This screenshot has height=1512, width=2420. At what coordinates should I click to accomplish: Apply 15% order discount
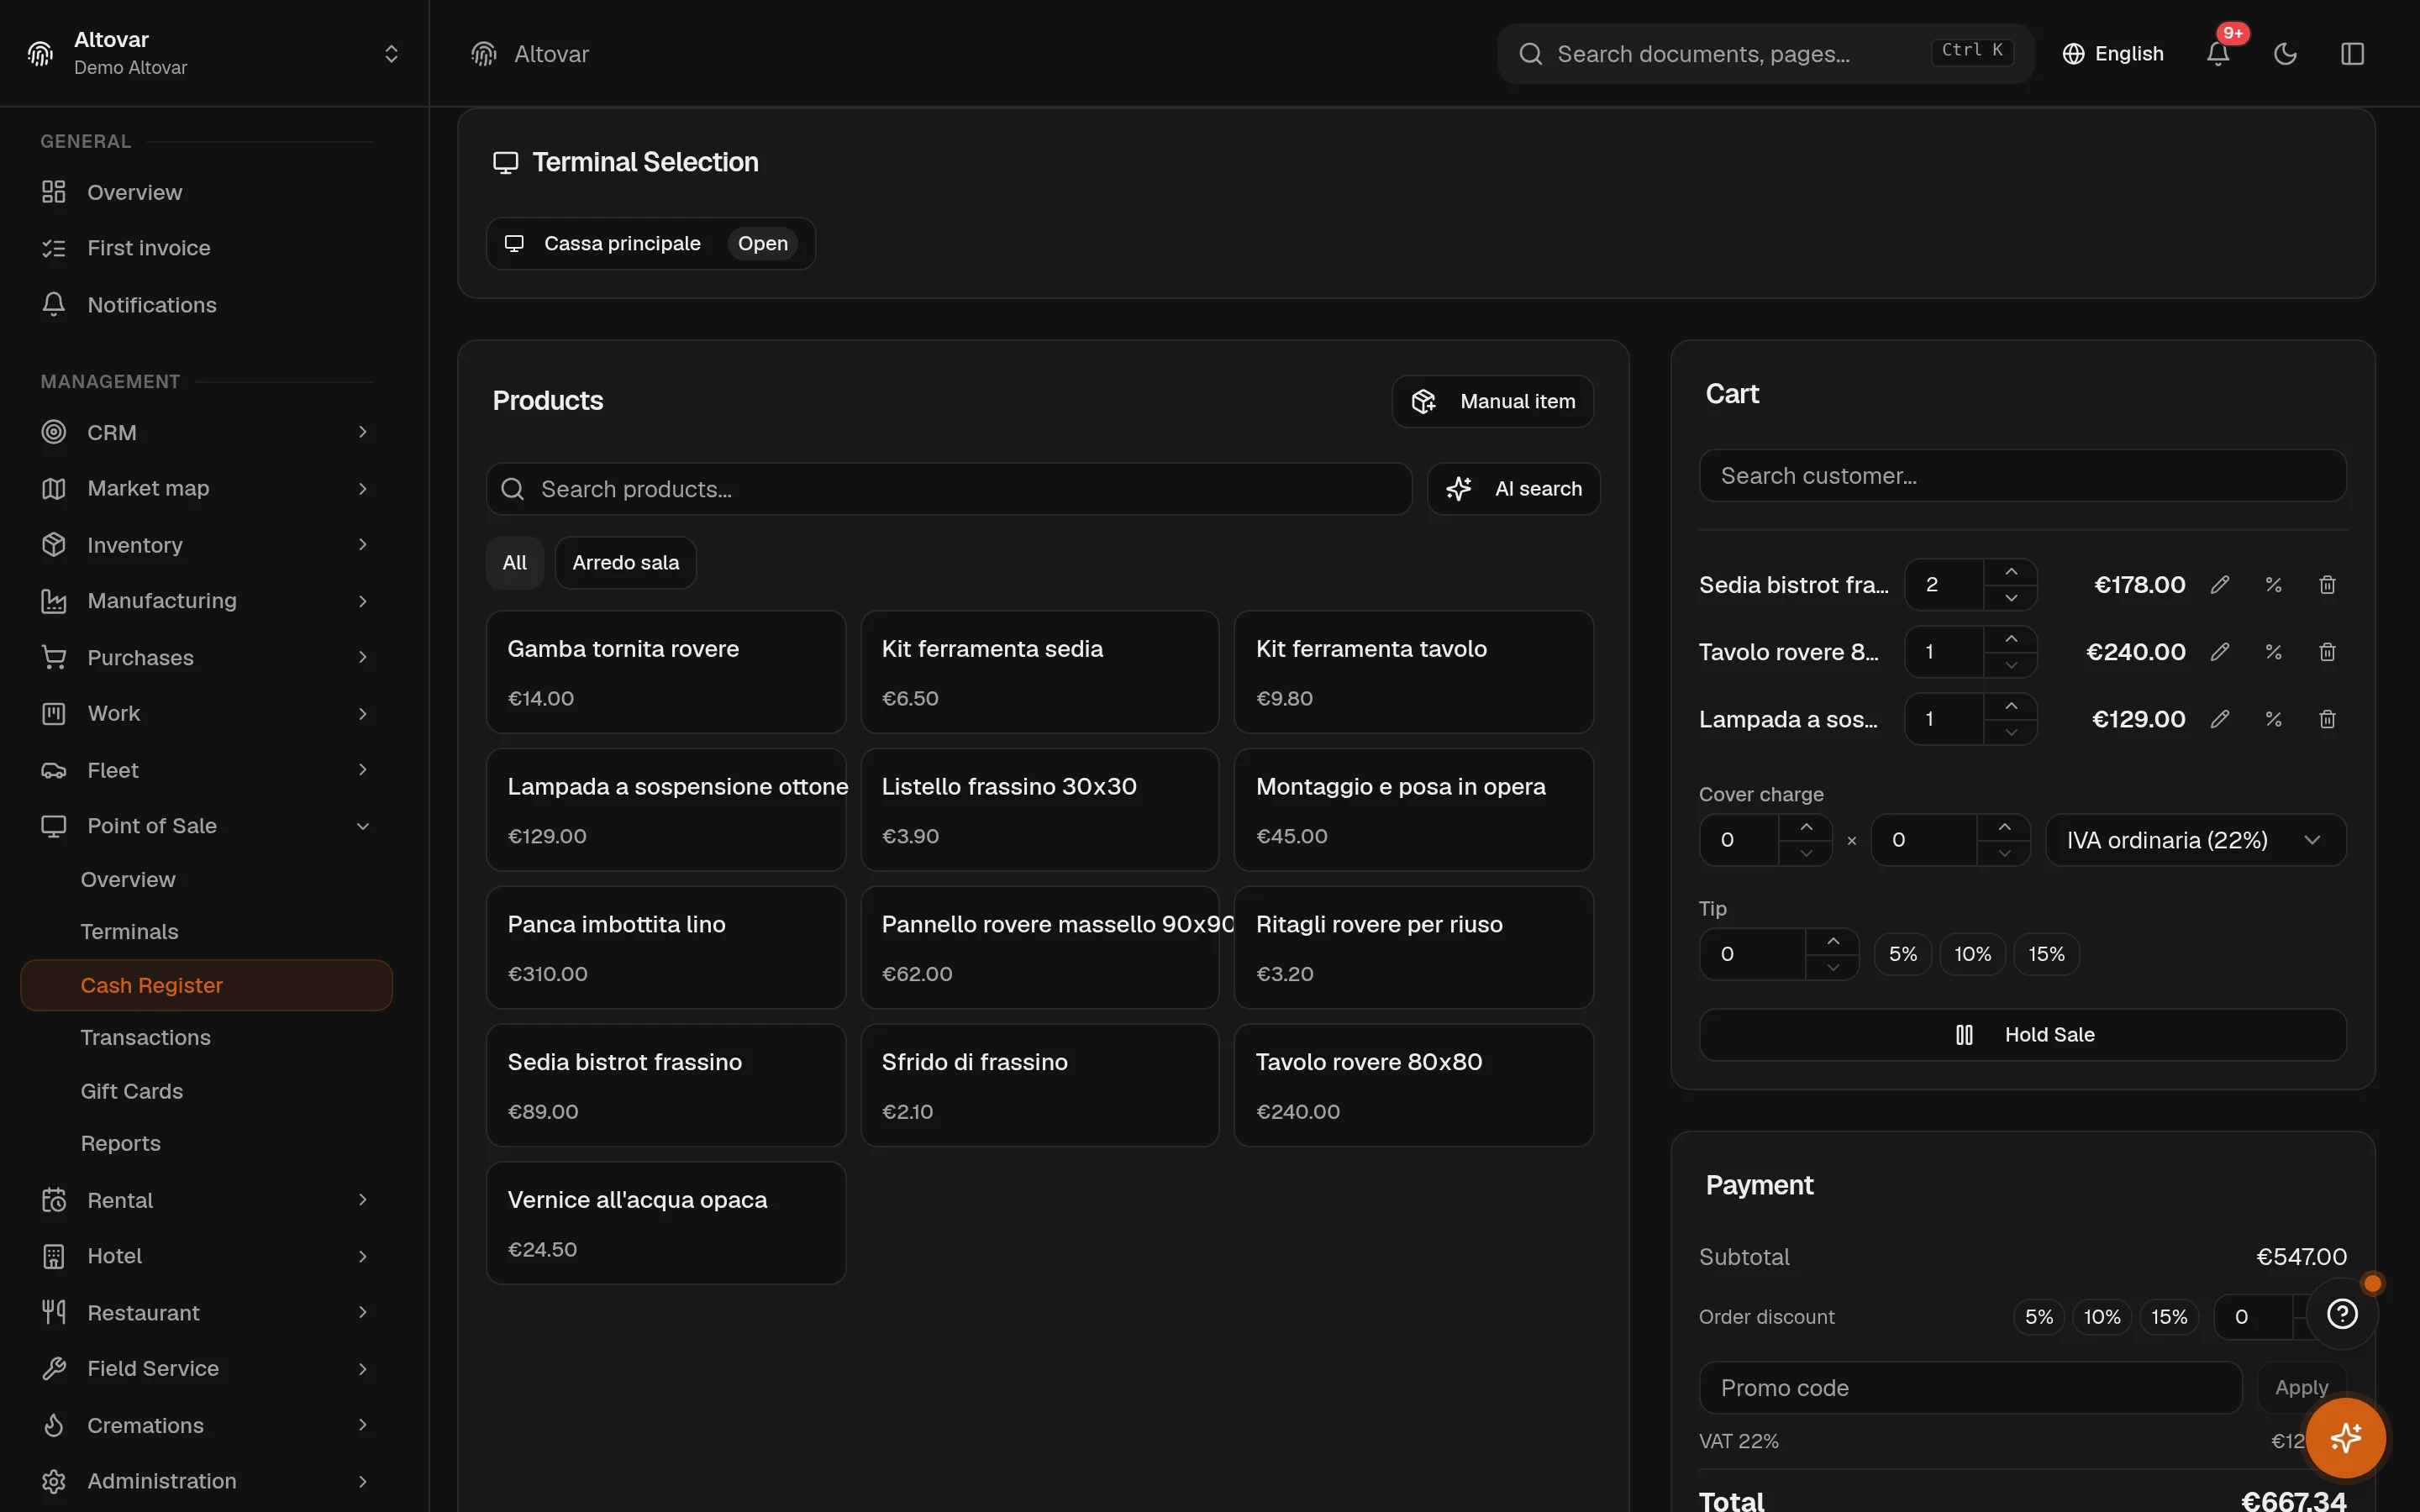coord(2169,1317)
